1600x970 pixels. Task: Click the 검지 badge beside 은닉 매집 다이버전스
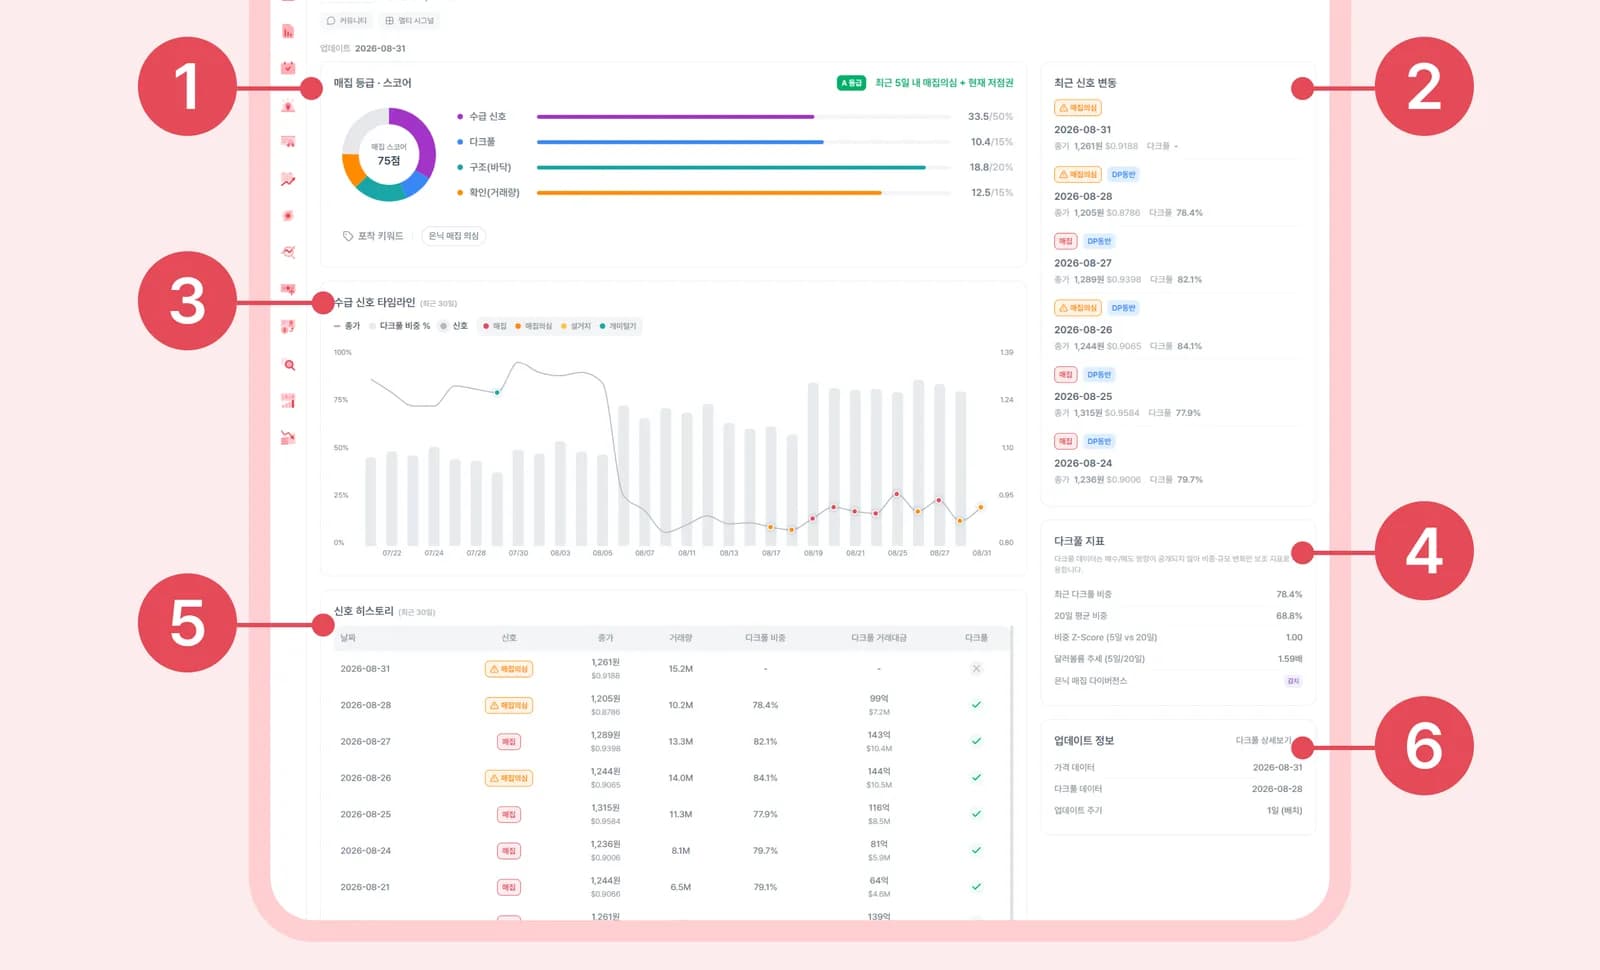1293,681
